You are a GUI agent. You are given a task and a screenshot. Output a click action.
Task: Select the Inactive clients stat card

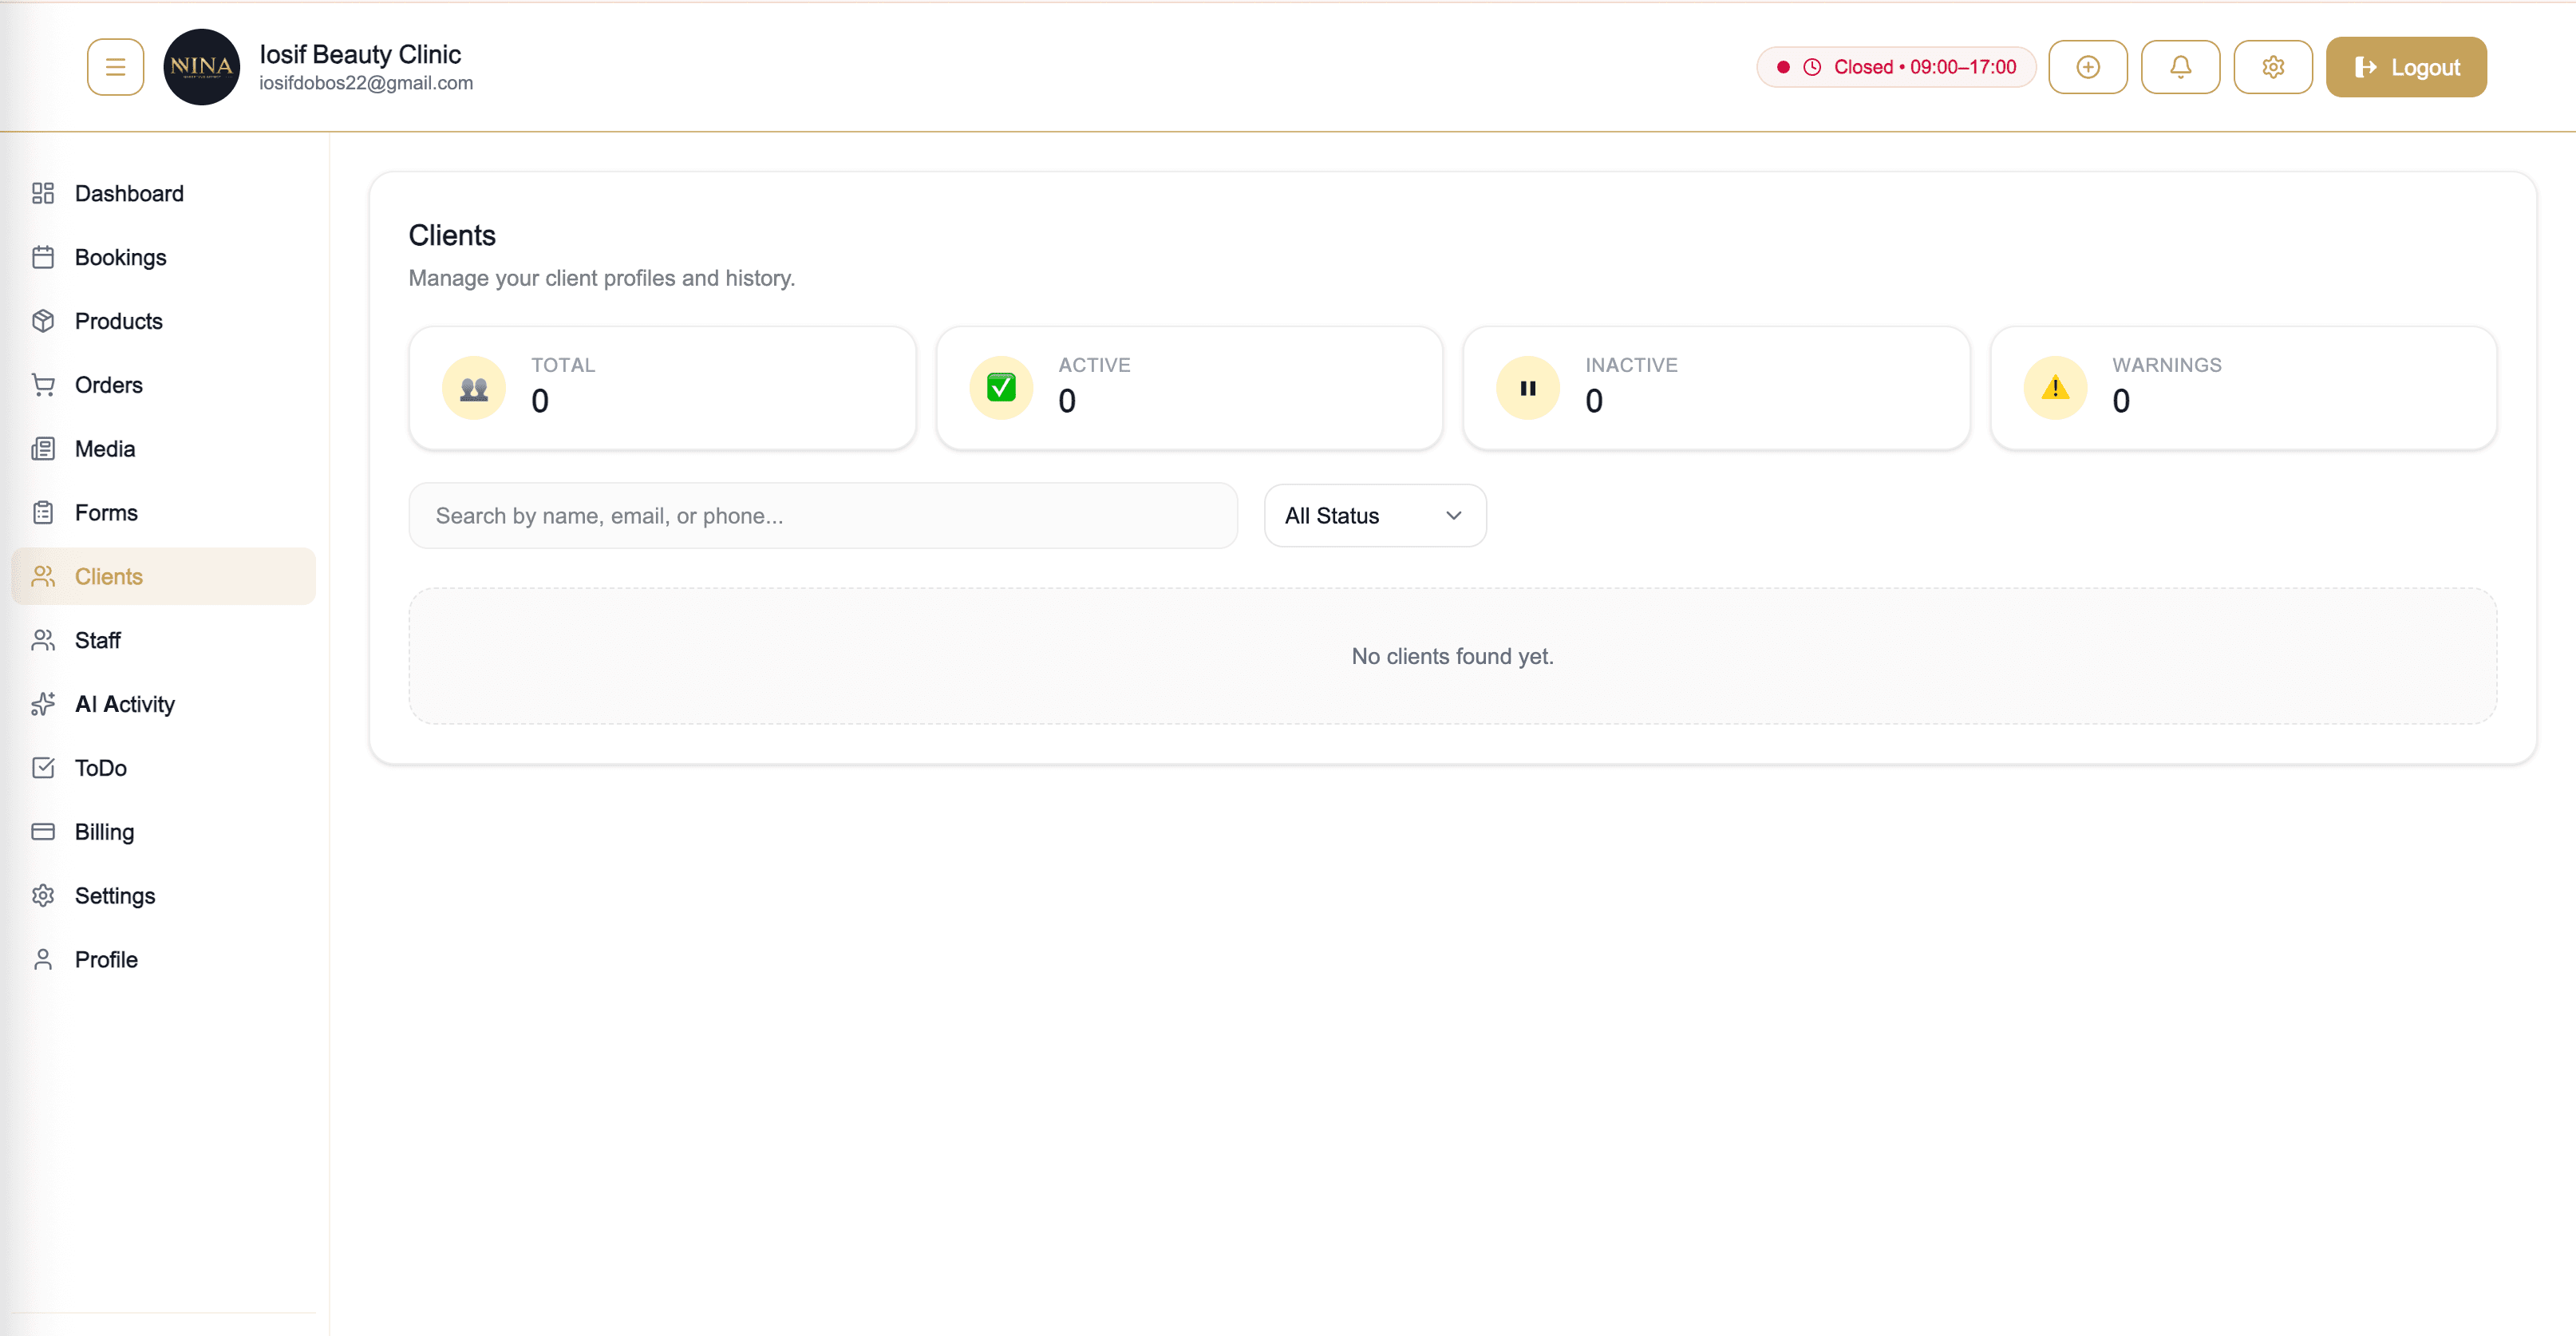pyautogui.click(x=1716, y=388)
